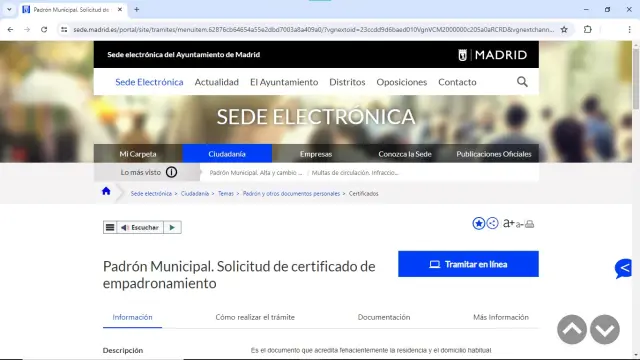The width and height of the screenshot is (640, 360).
Task: Increase text size with a+
Action: pyautogui.click(x=509, y=223)
